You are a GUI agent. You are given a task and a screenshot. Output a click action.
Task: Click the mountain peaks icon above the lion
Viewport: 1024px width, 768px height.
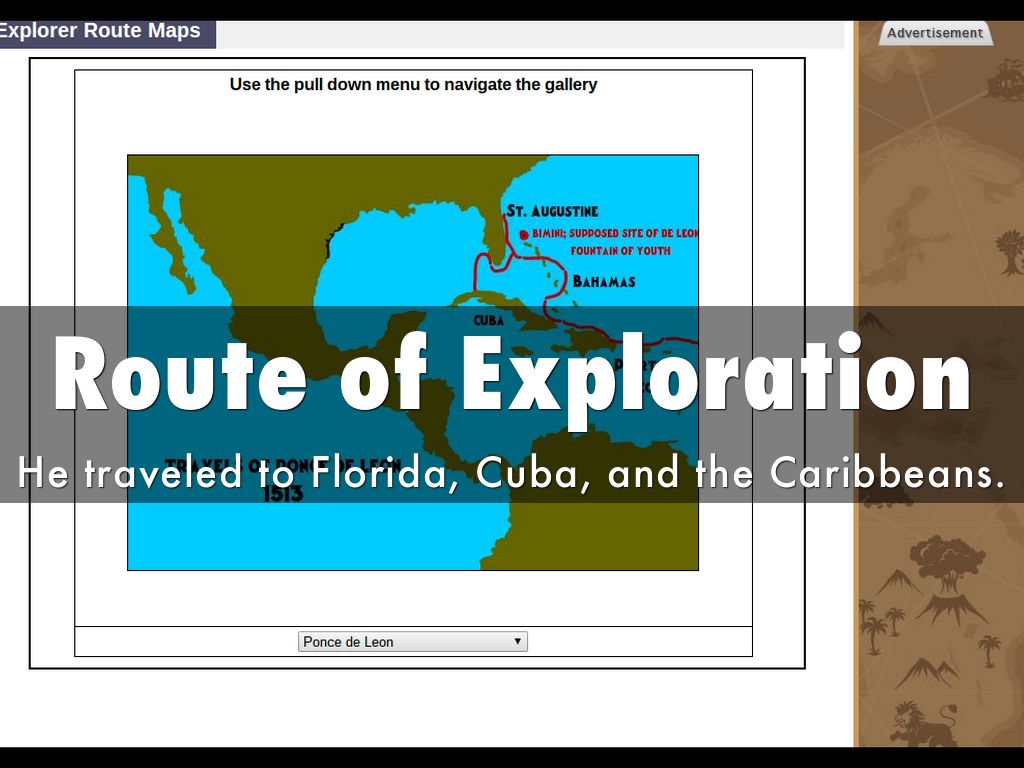coord(921,672)
